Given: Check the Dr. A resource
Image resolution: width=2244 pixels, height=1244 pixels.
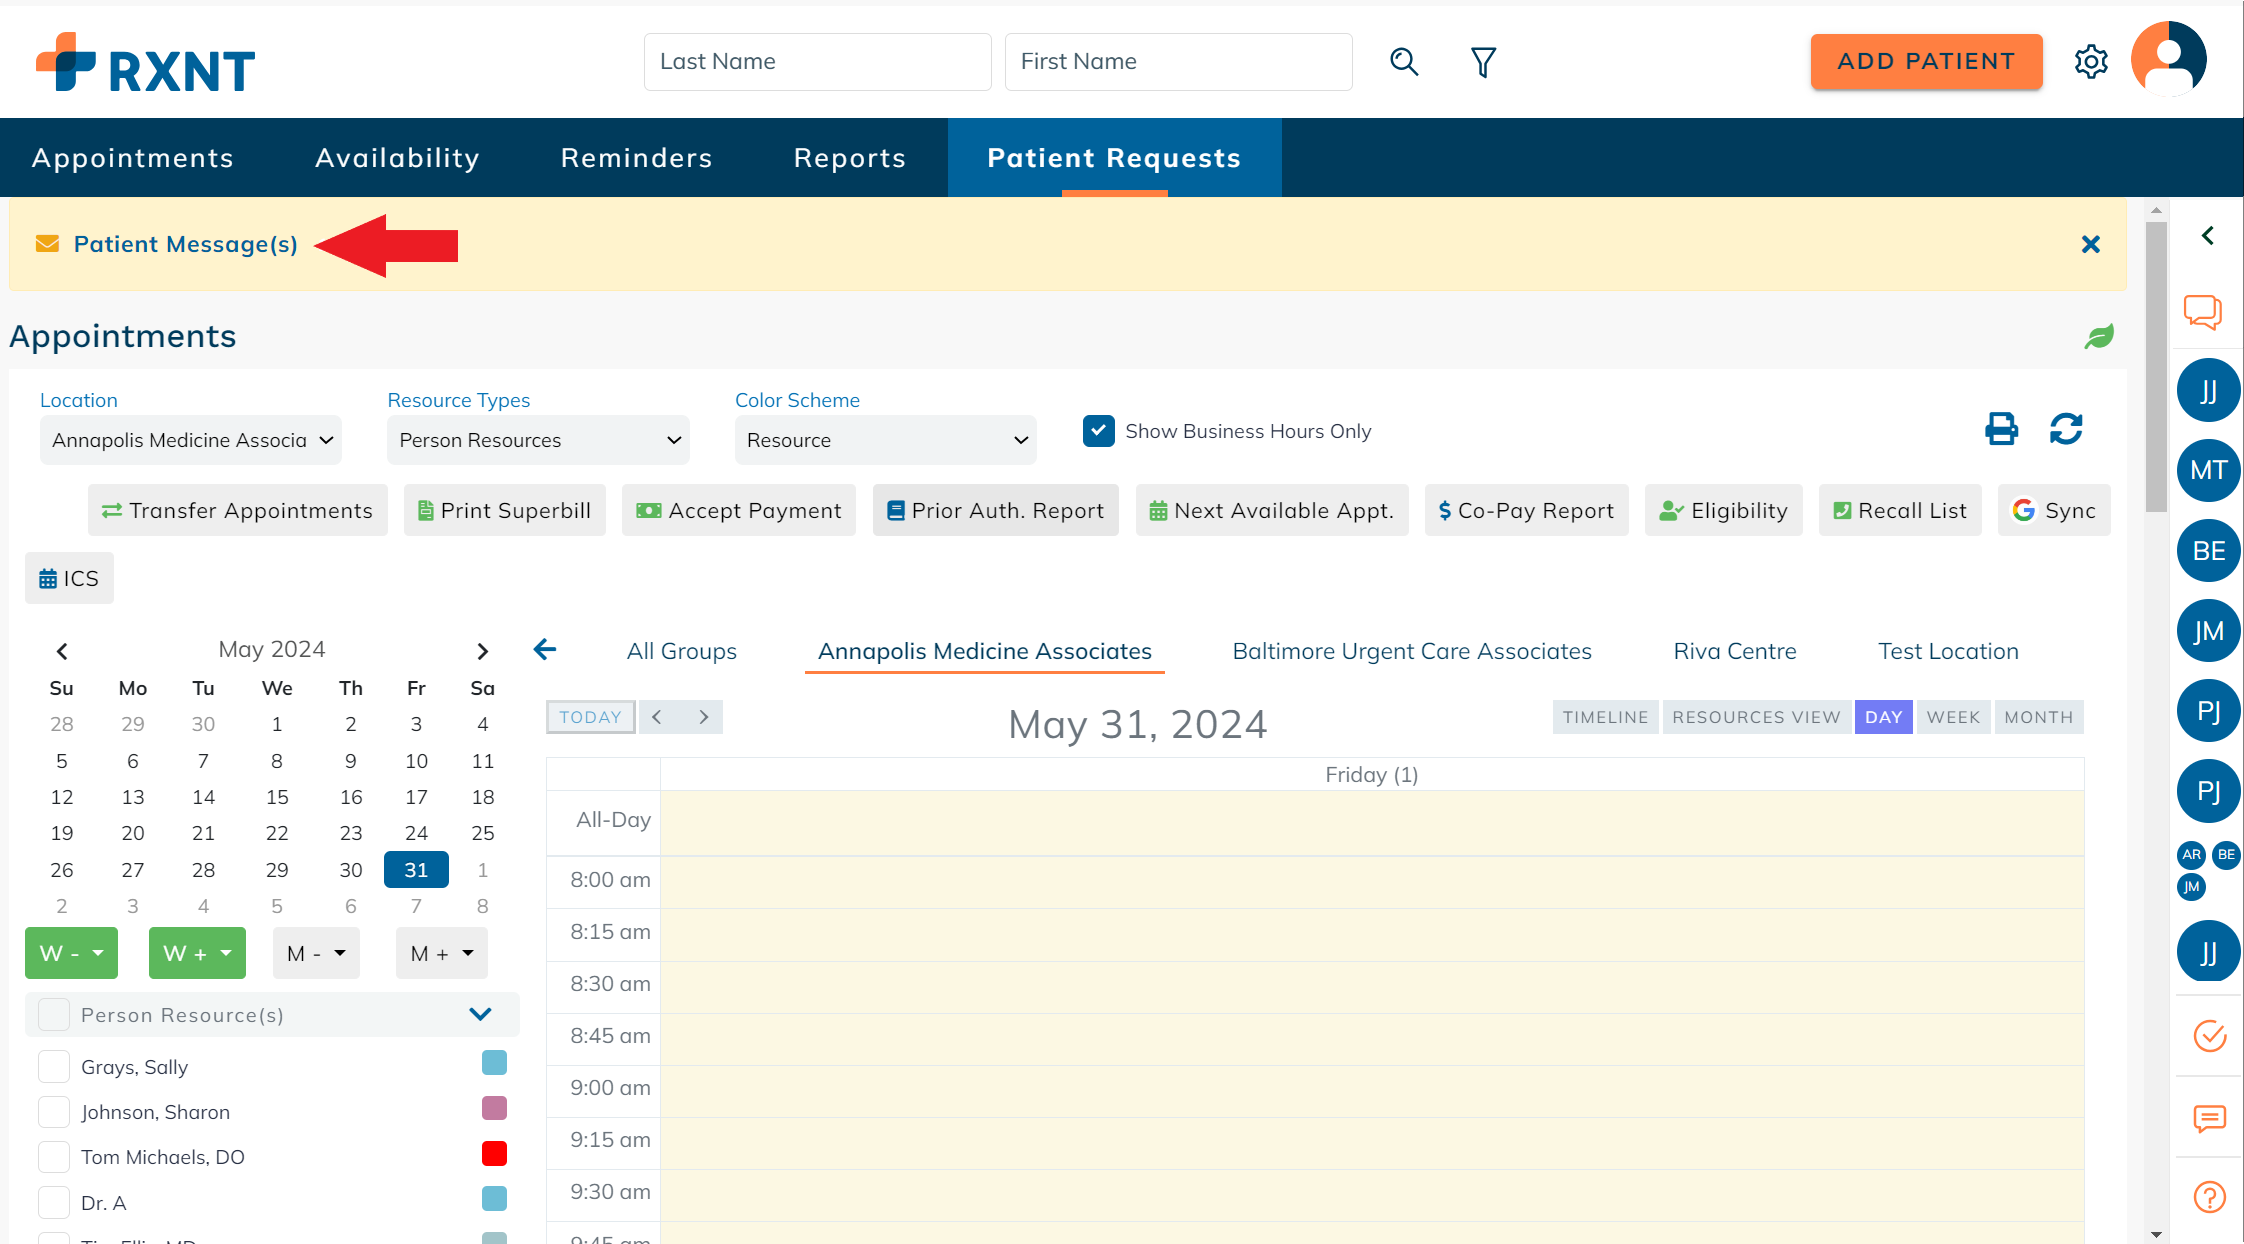Looking at the screenshot, I should pos(54,1203).
